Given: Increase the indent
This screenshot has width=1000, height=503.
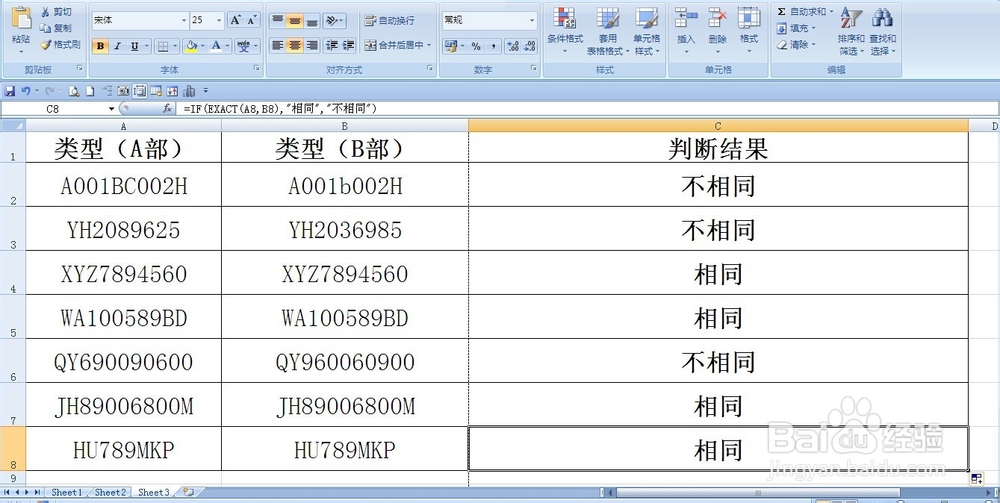Looking at the screenshot, I should pyautogui.click(x=348, y=45).
